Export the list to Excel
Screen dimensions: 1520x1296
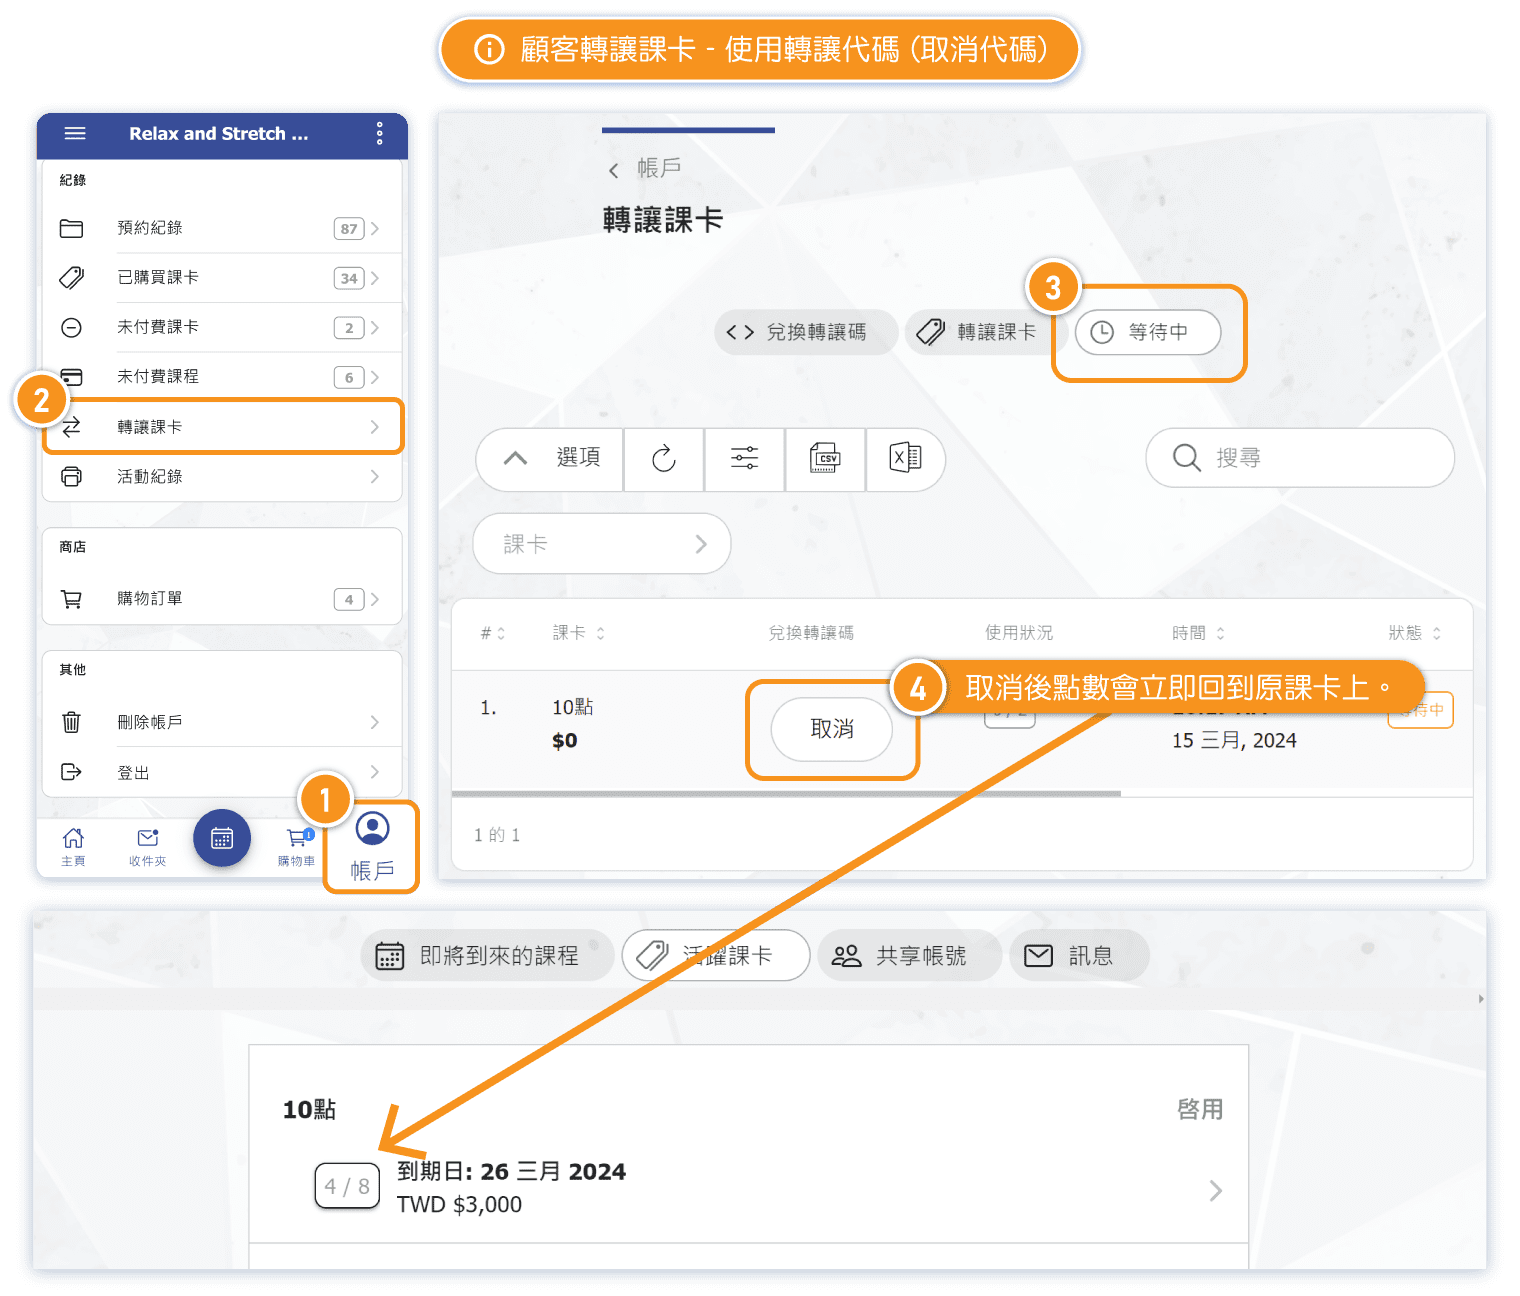pos(905,459)
